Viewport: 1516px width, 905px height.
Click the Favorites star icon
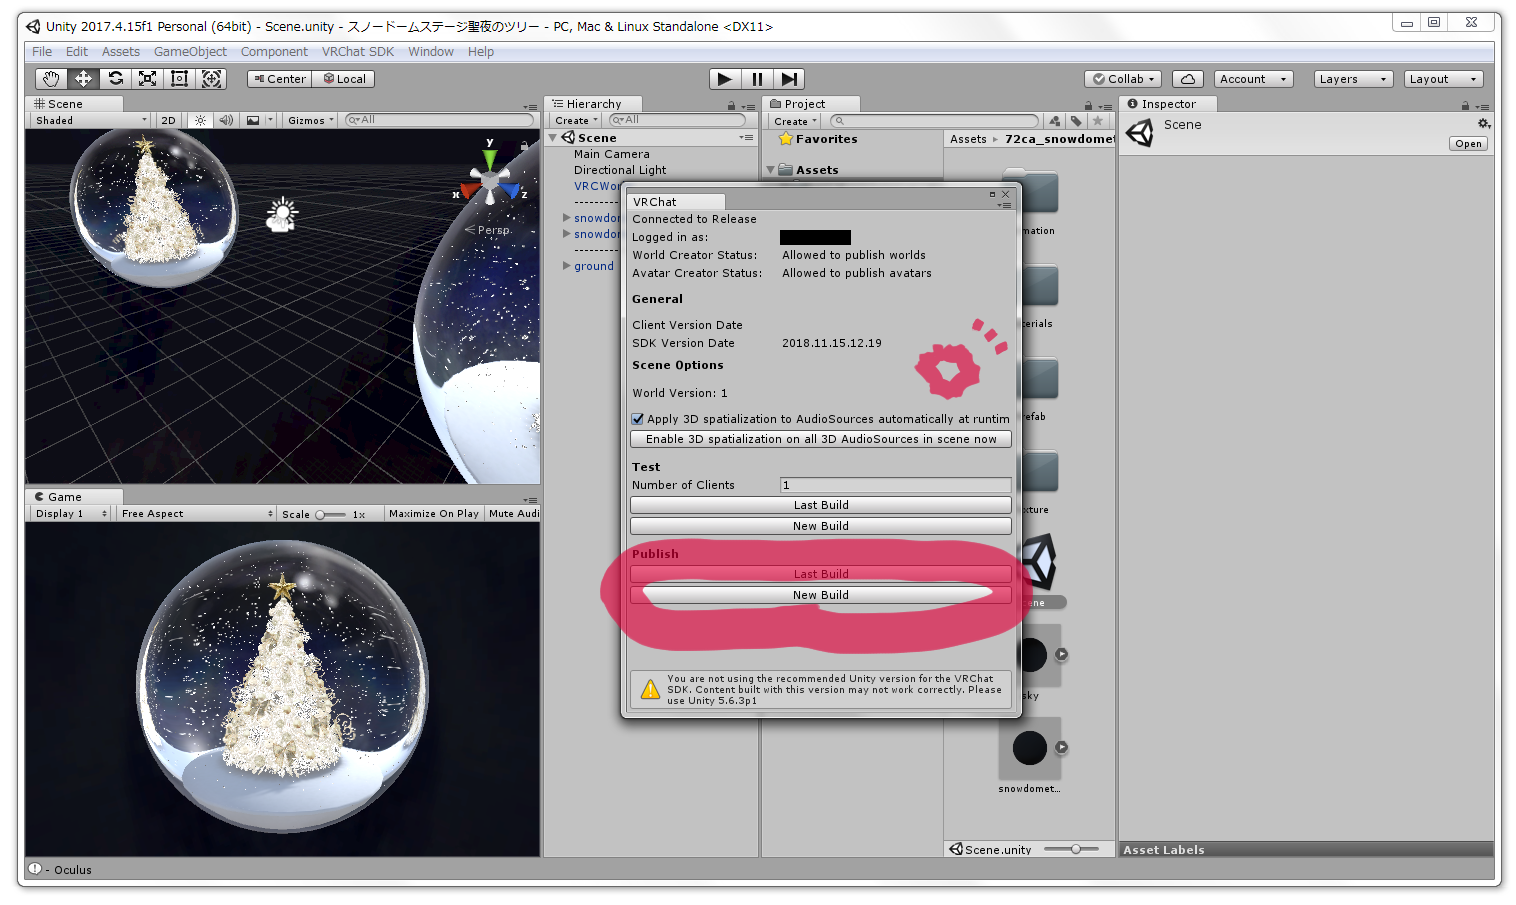point(786,139)
